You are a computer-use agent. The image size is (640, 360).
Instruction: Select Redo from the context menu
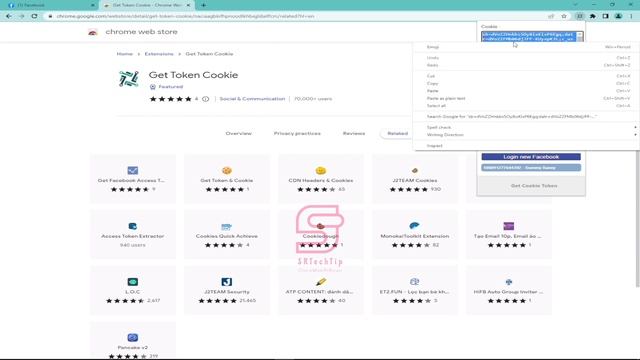(527, 65)
